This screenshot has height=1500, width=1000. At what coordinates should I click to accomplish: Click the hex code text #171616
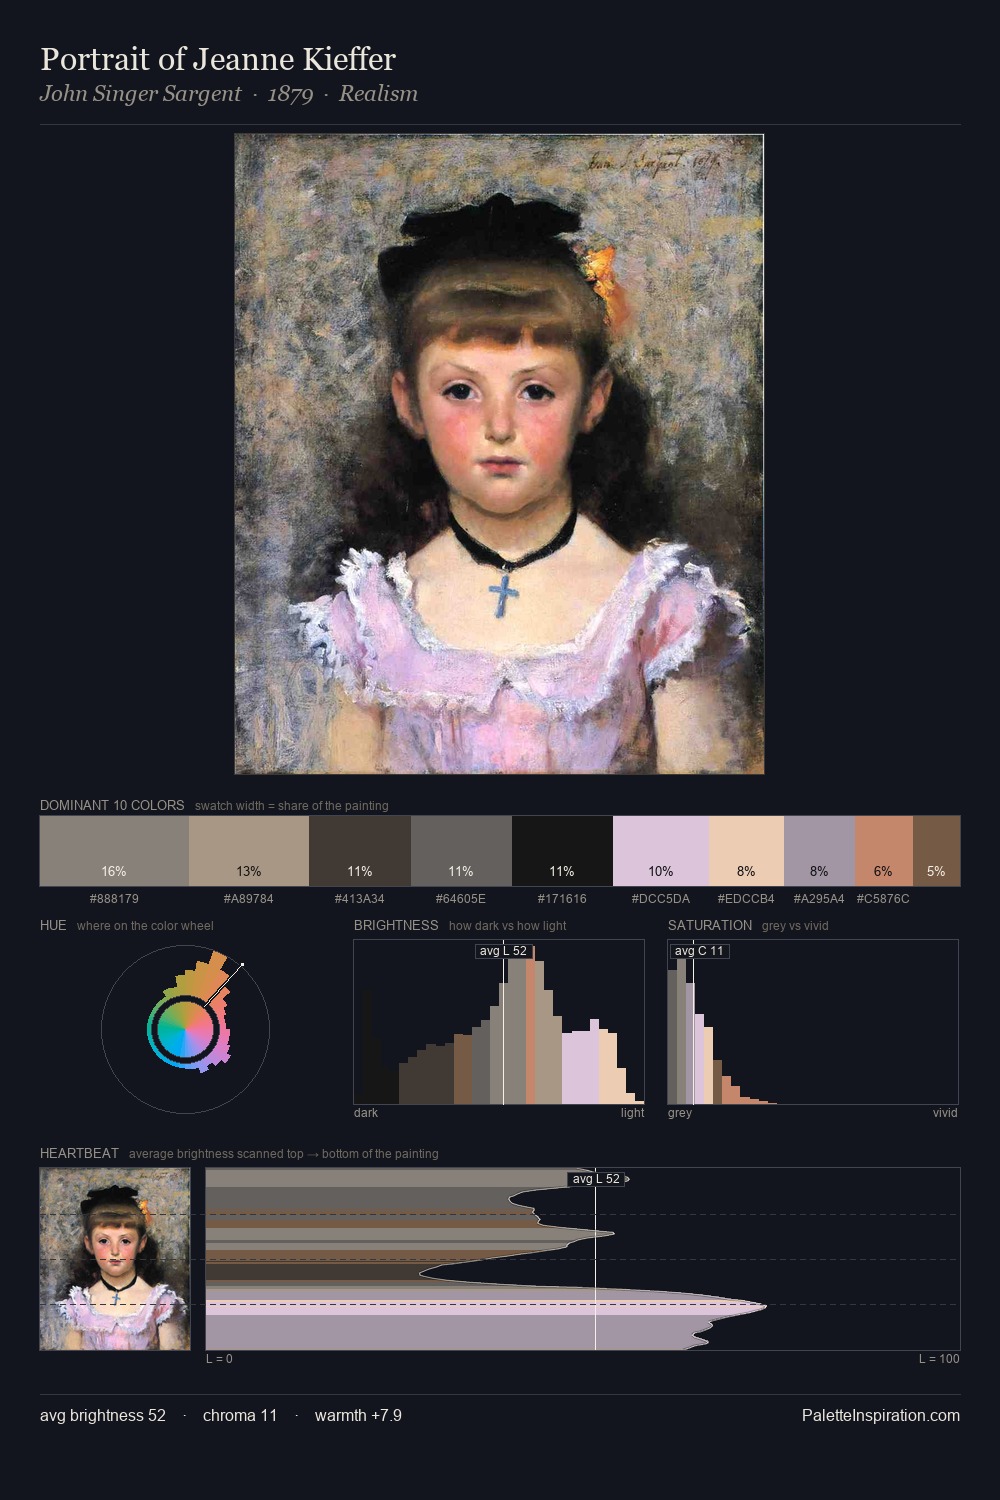coord(562,899)
